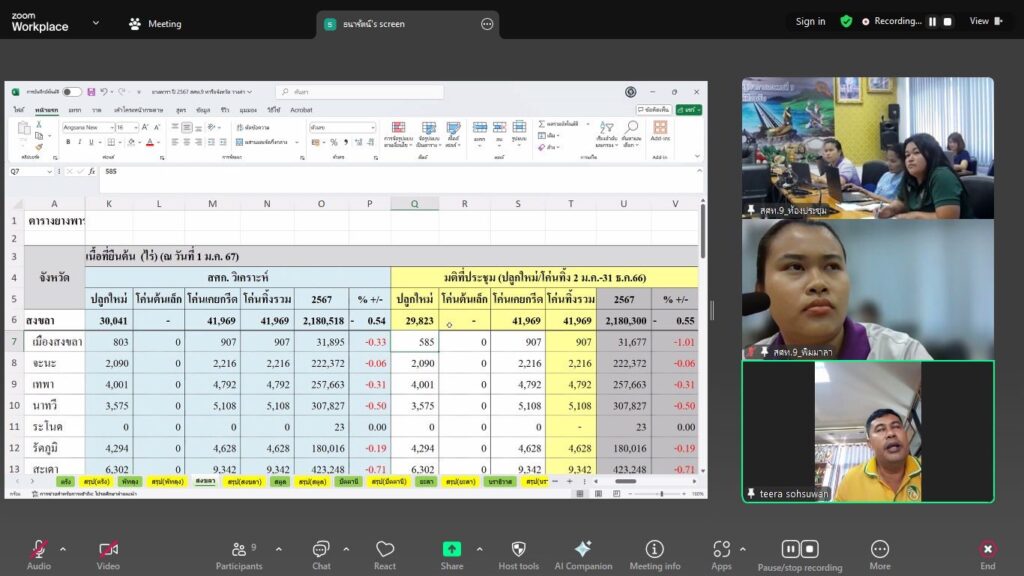Switch to the Acrobat ribbon tab
The width and height of the screenshot is (1024, 576).
tap(301, 110)
